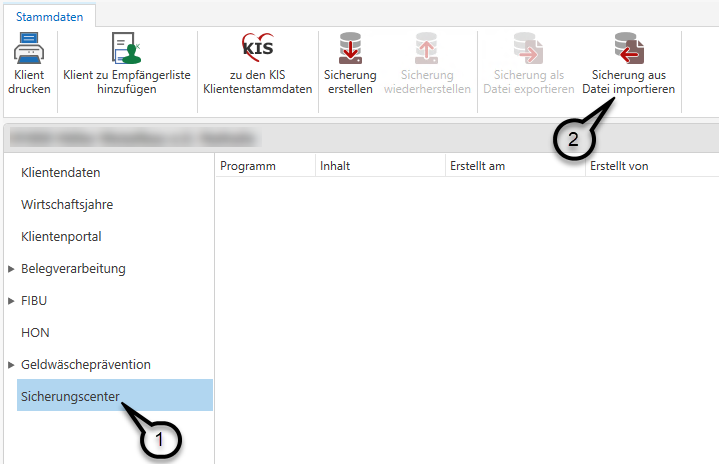The image size is (719, 464).
Task: Select HON in the sidebar
Action: click(x=35, y=333)
